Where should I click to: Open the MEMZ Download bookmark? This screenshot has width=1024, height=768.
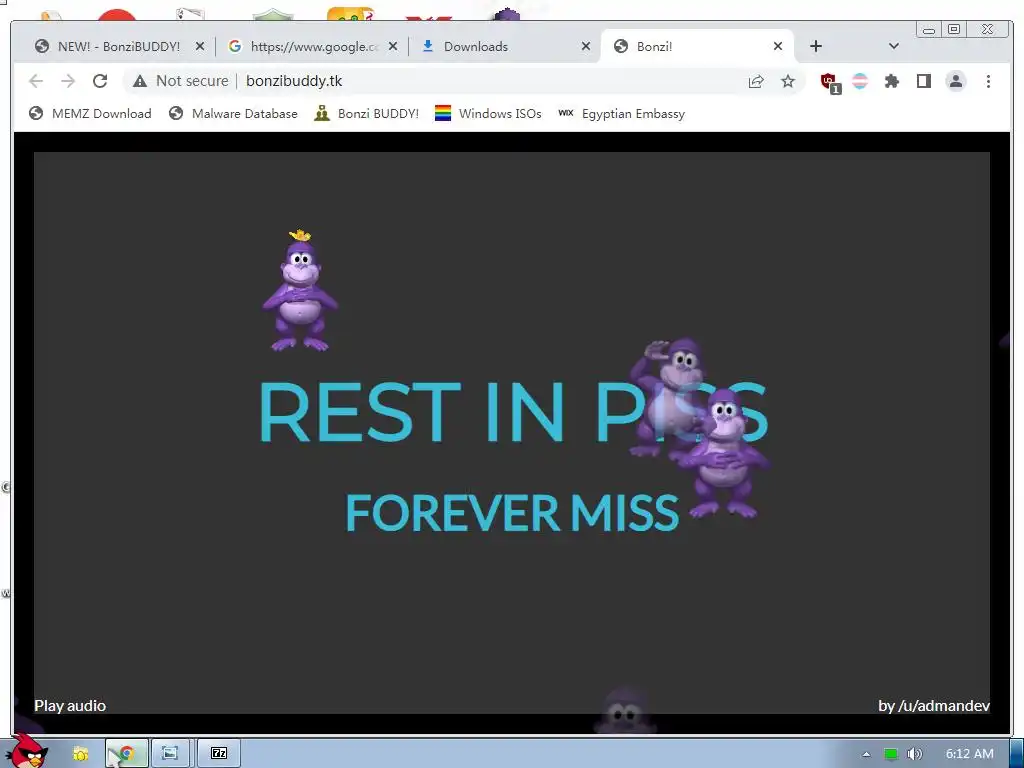click(x=90, y=114)
